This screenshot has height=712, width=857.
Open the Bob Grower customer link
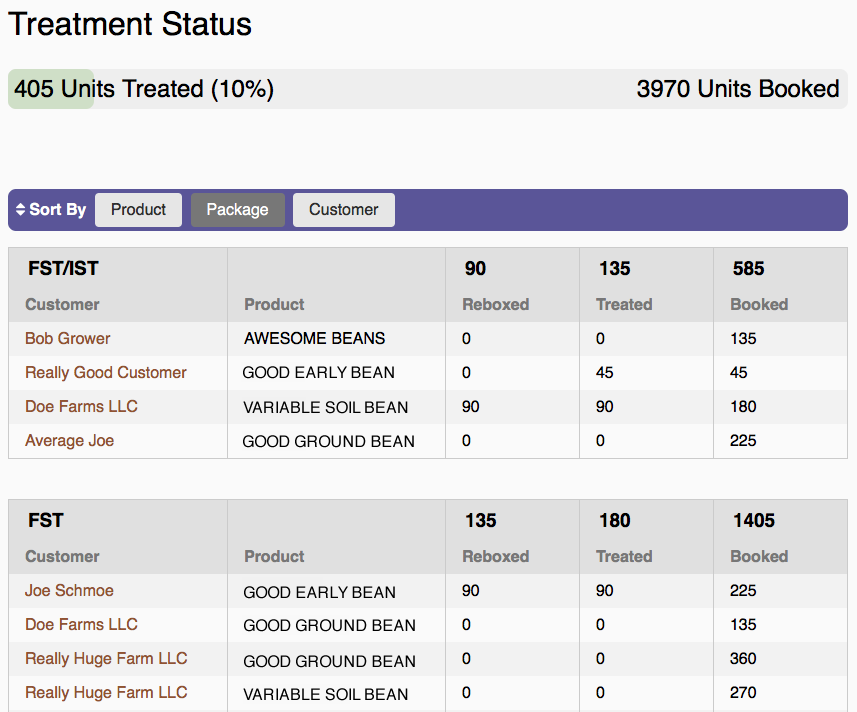click(68, 338)
